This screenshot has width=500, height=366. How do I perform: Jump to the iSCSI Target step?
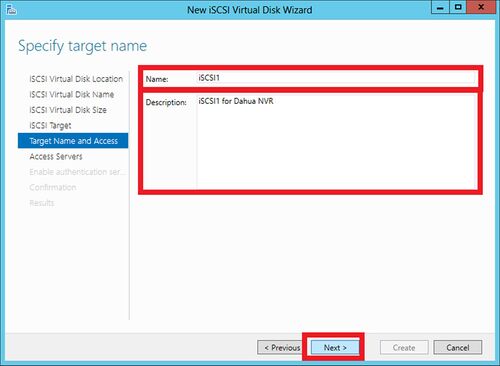(50, 125)
